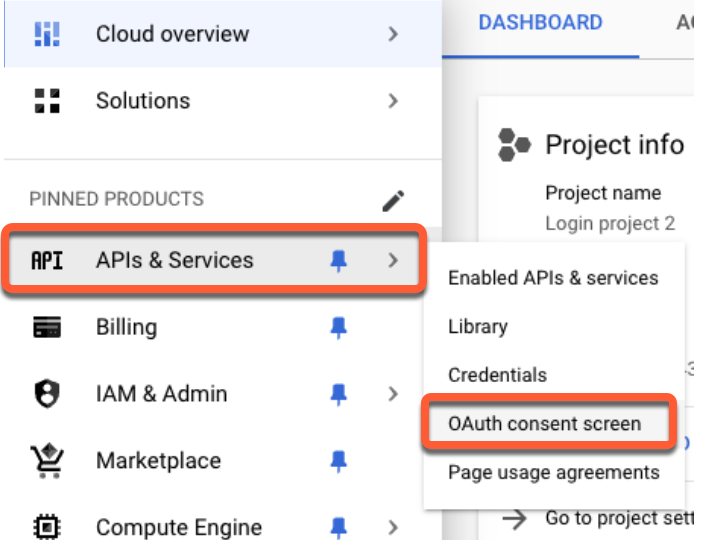This screenshot has height=540, width=710.
Task: Expand the IAM & Admin submenu chevron
Action: coord(393,394)
